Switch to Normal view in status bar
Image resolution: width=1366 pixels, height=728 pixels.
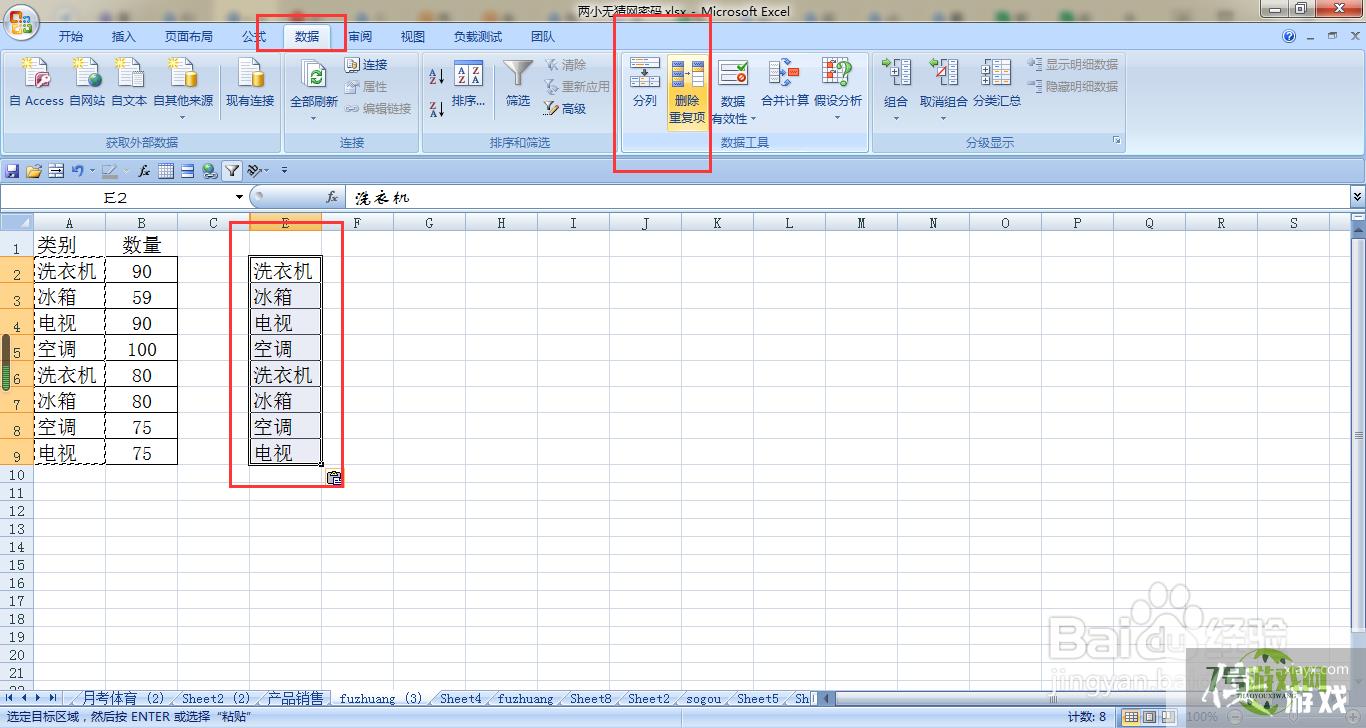pos(1131,717)
